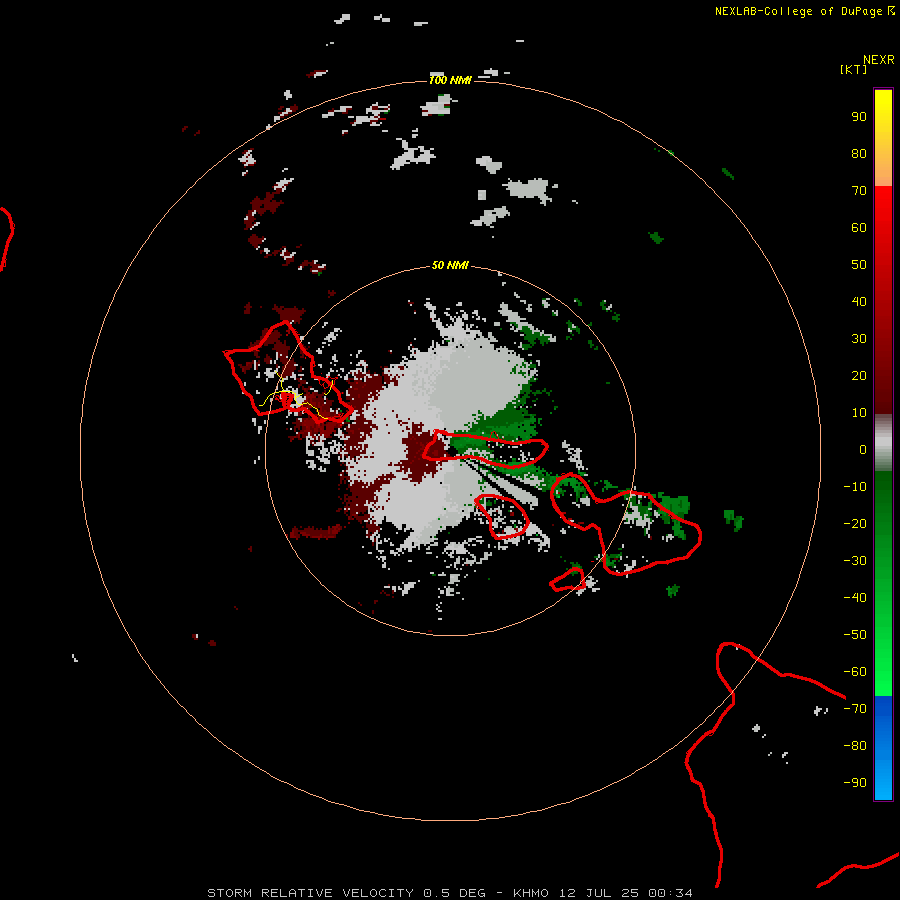Select the 70 knot scale label

pyautogui.click(x=859, y=191)
